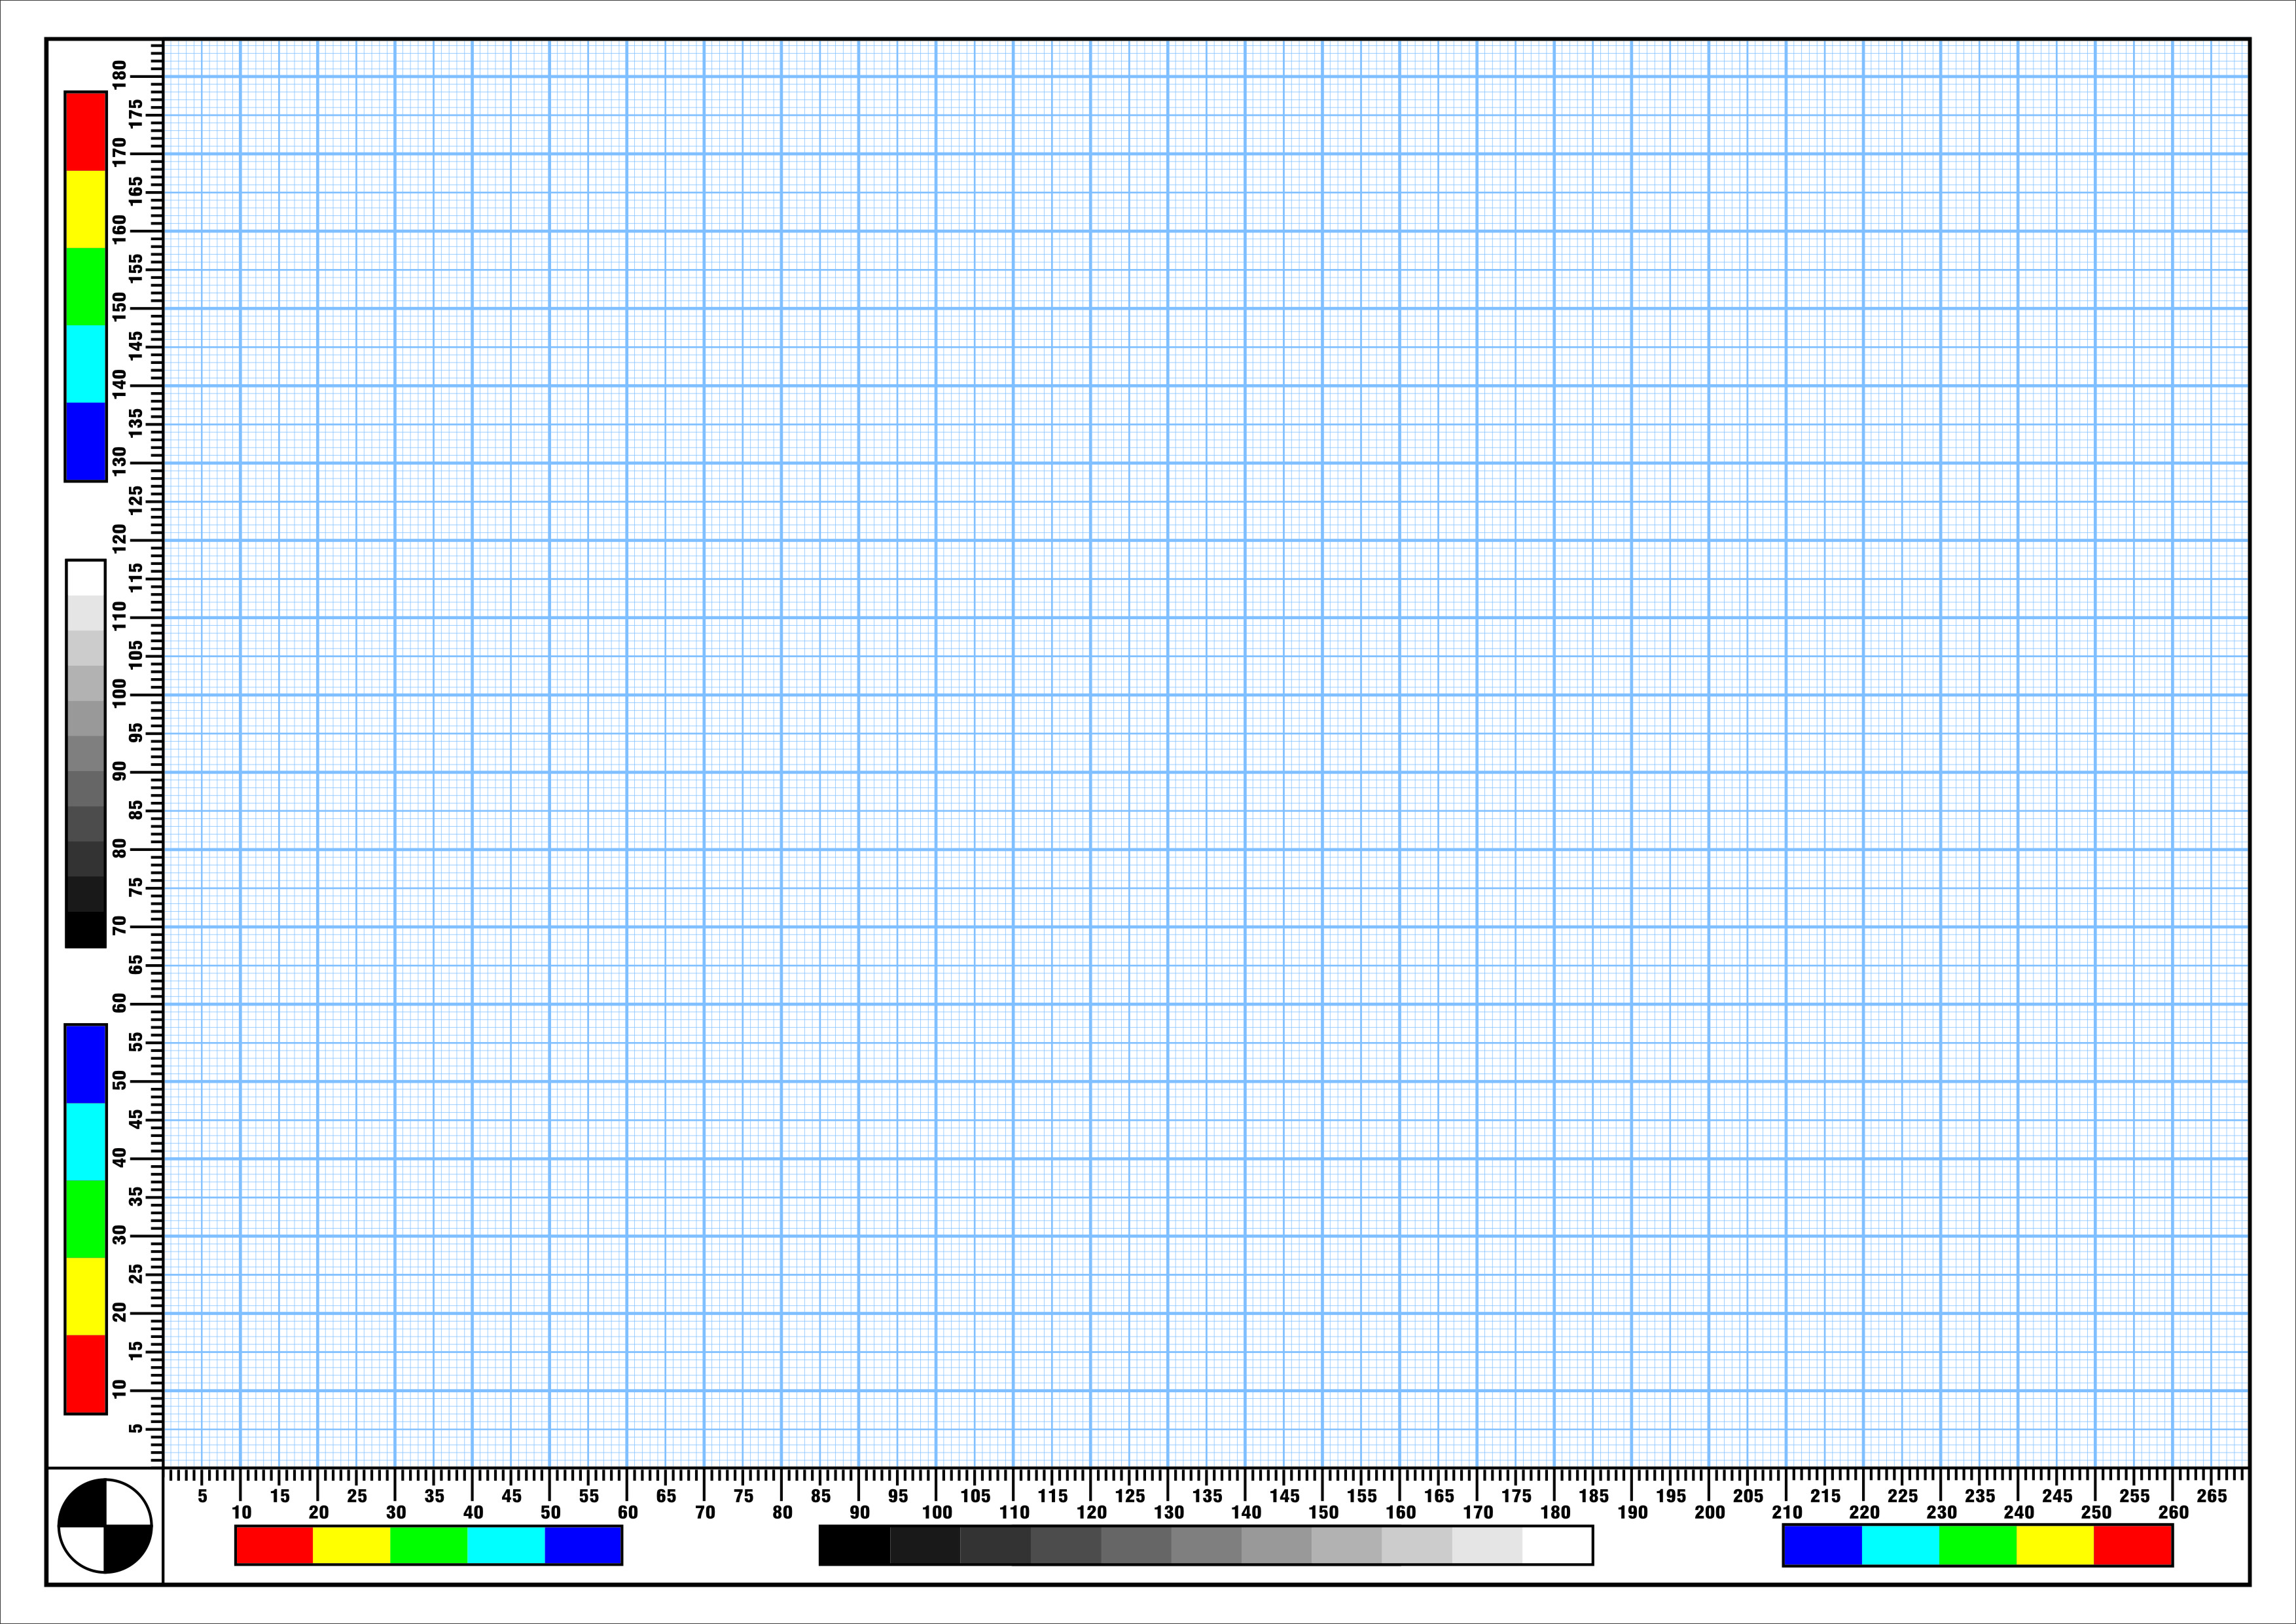Click label 230 on the horizontal ruler
This screenshot has width=2296, height=1624.
tap(1941, 1512)
